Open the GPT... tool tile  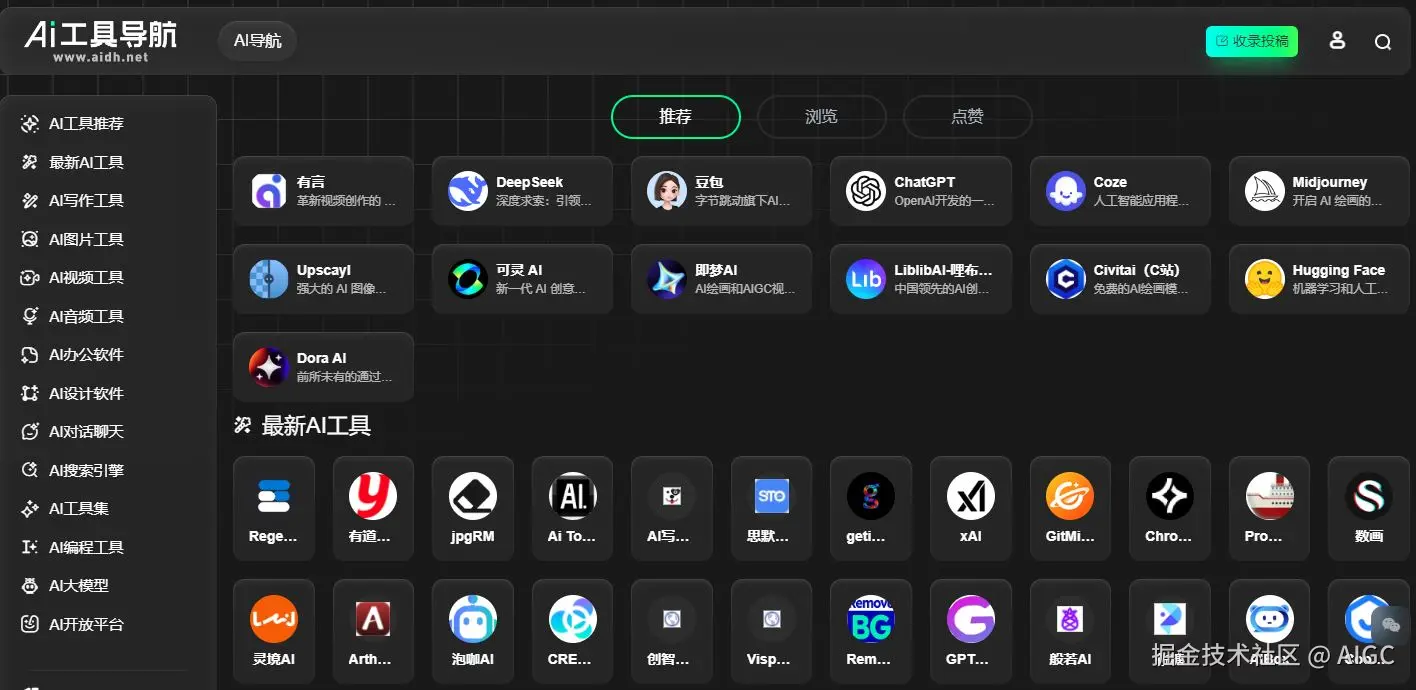[x=971, y=631]
